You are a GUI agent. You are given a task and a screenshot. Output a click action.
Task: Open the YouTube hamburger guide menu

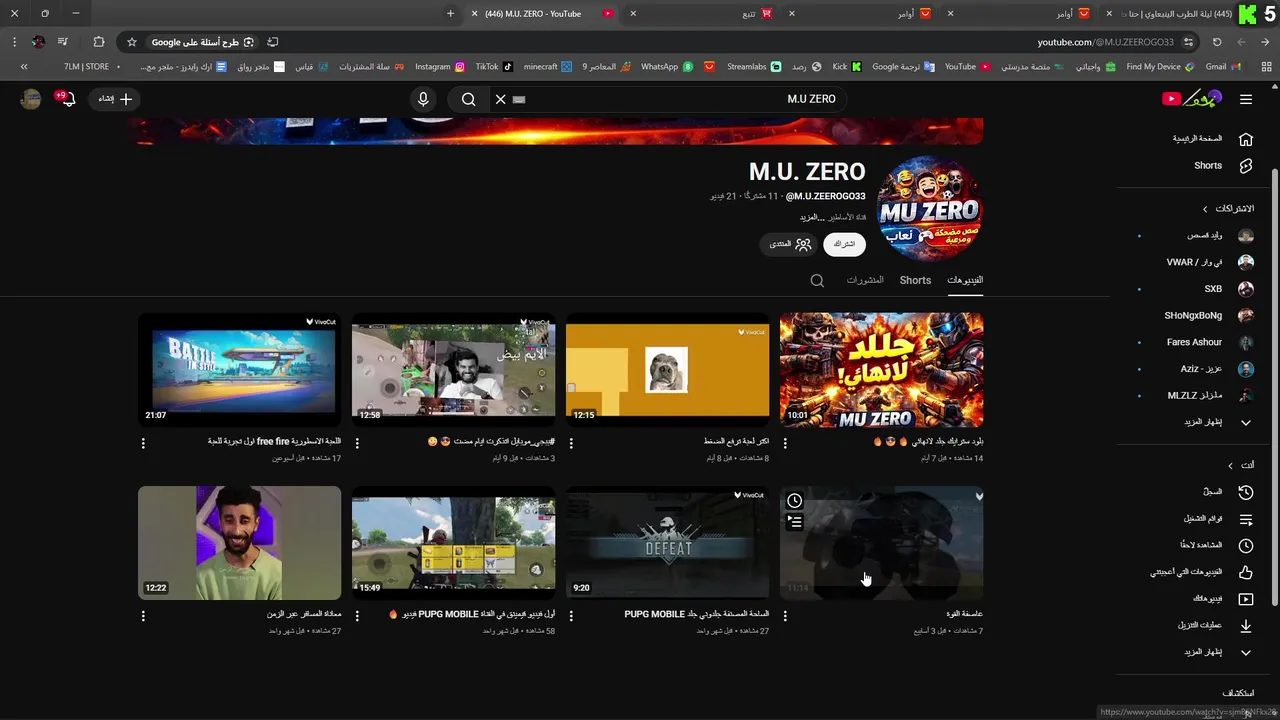coord(1246,99)
